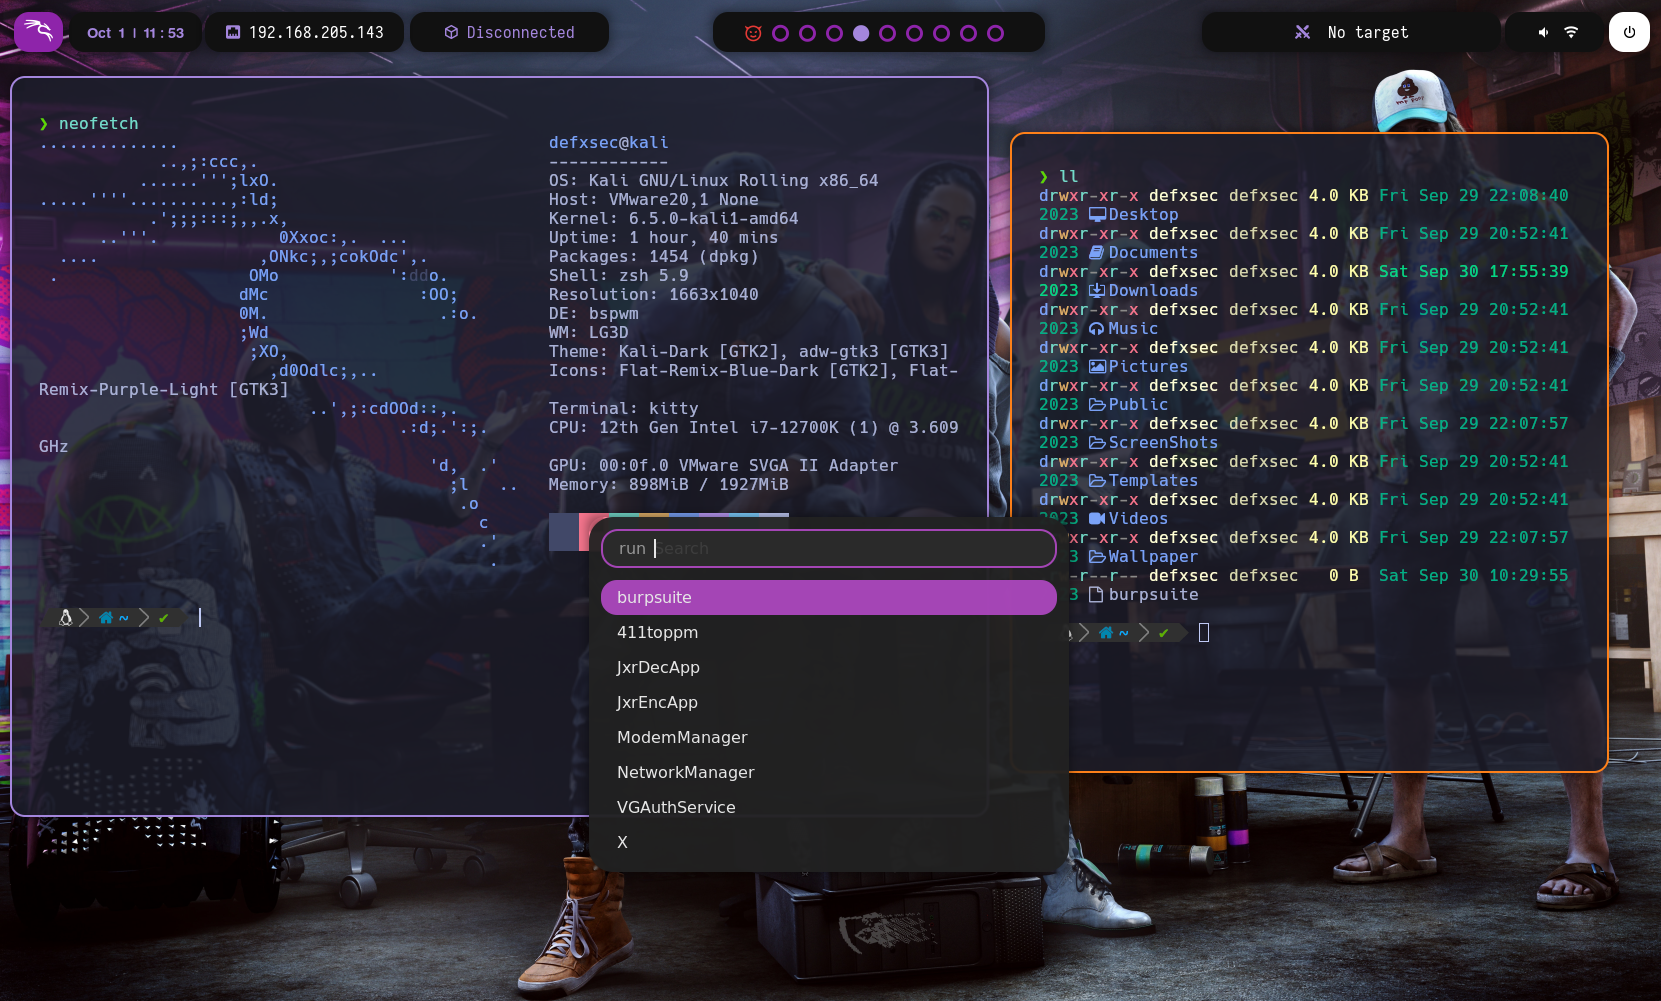Screen dimensions: 1661x1001
Task: Switch to the workspace circle right after the red icon
Action: click(x=780, y=33)
